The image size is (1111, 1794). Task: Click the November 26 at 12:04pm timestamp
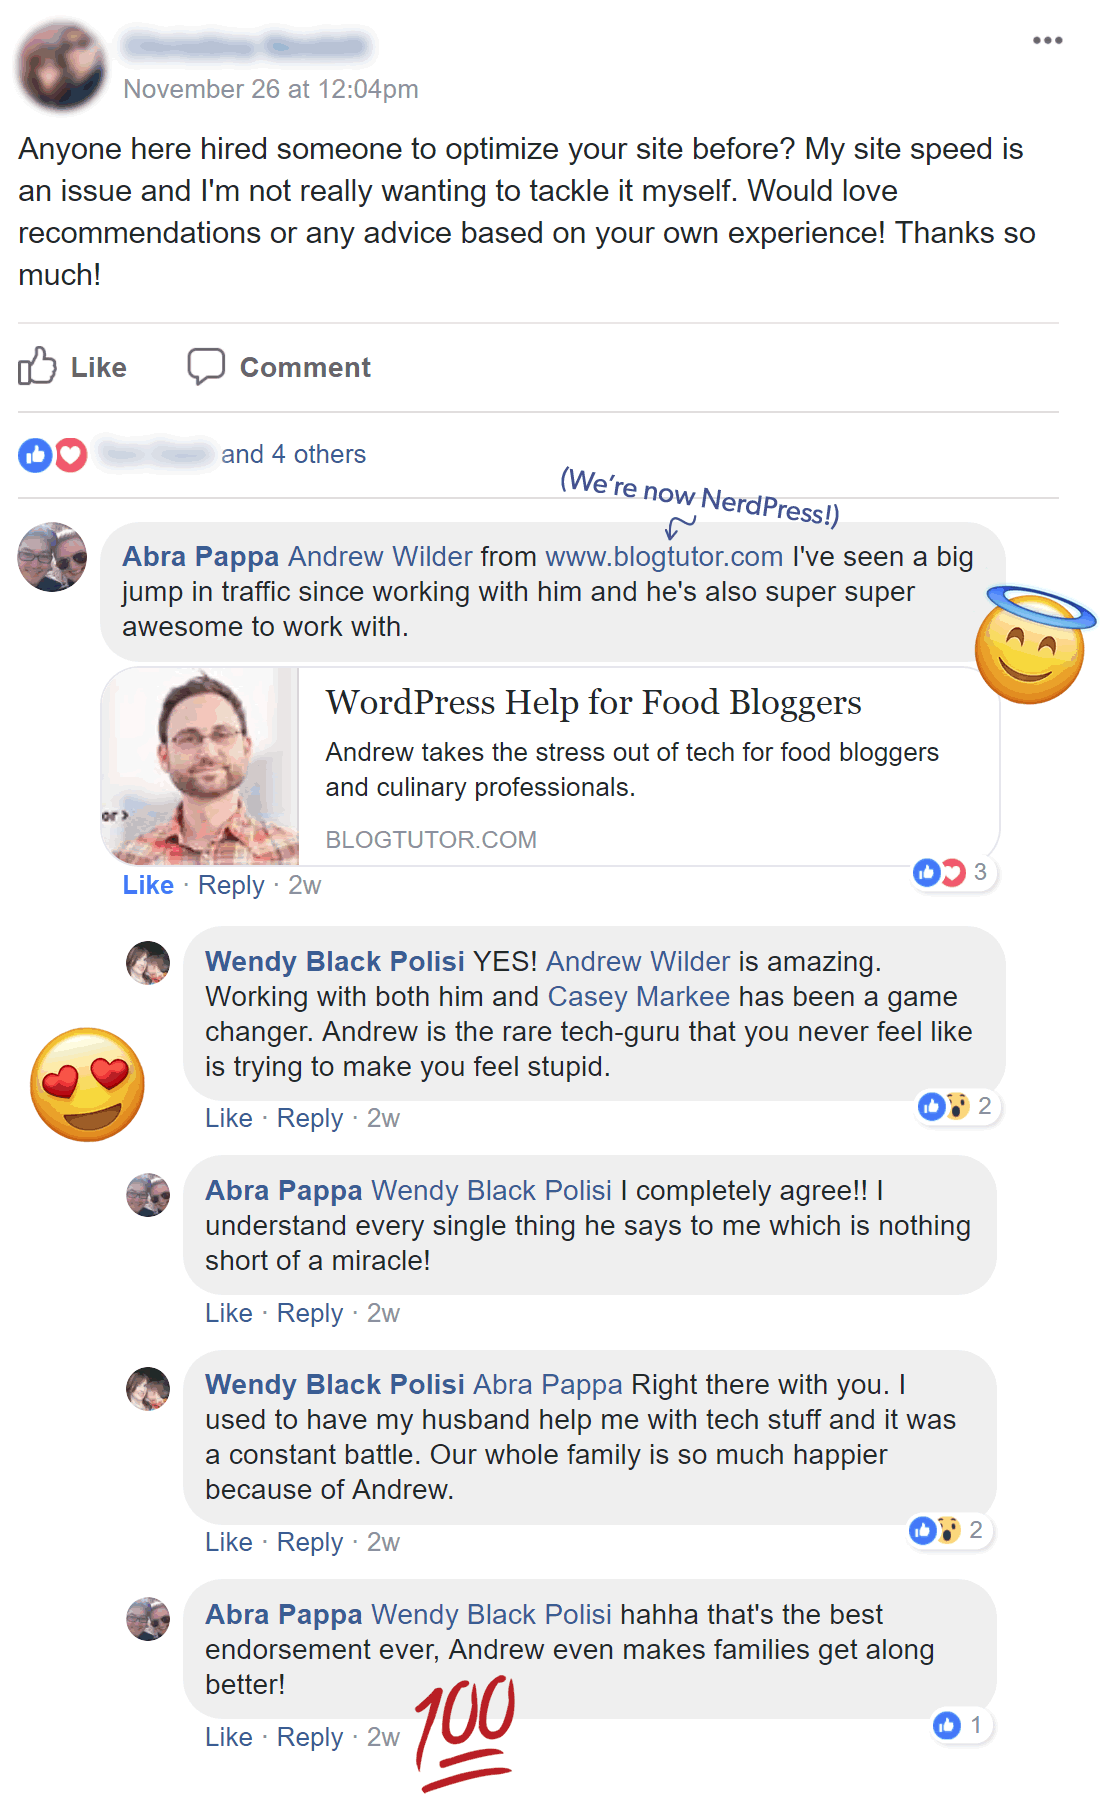point(271,89)
